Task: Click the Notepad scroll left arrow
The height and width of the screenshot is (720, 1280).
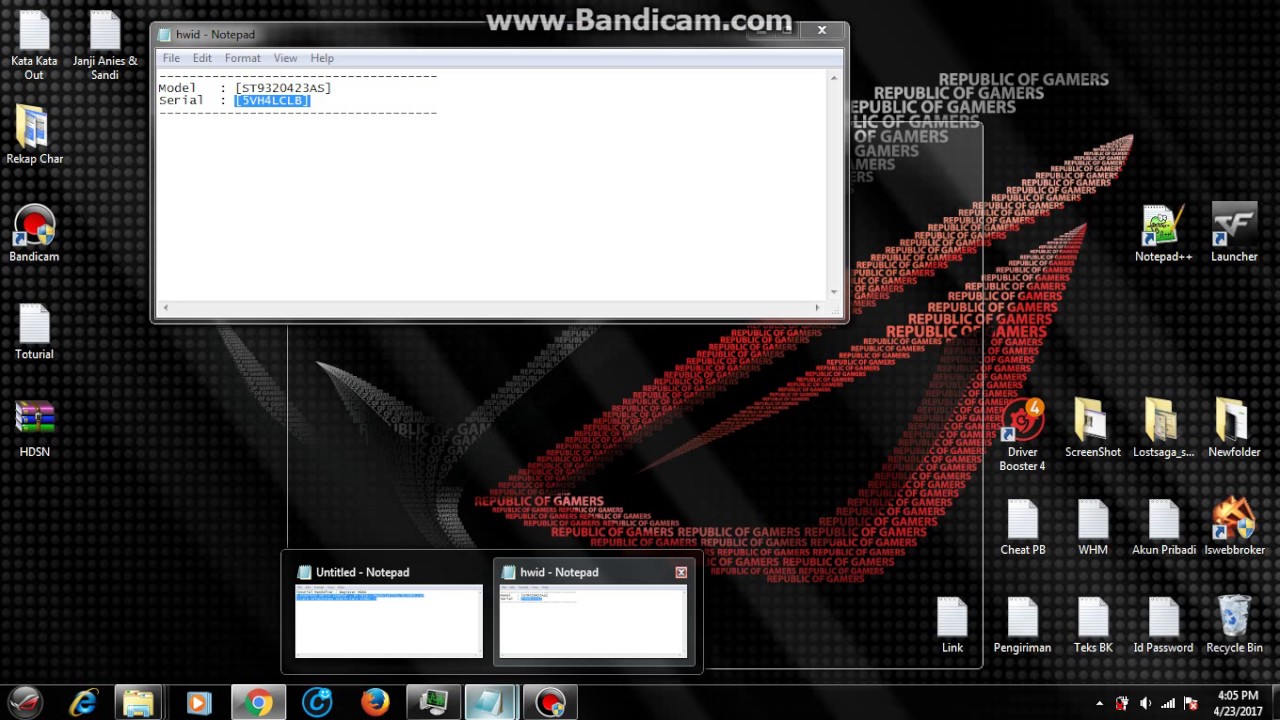Action: pyautogui.click(x=164, y=308)
